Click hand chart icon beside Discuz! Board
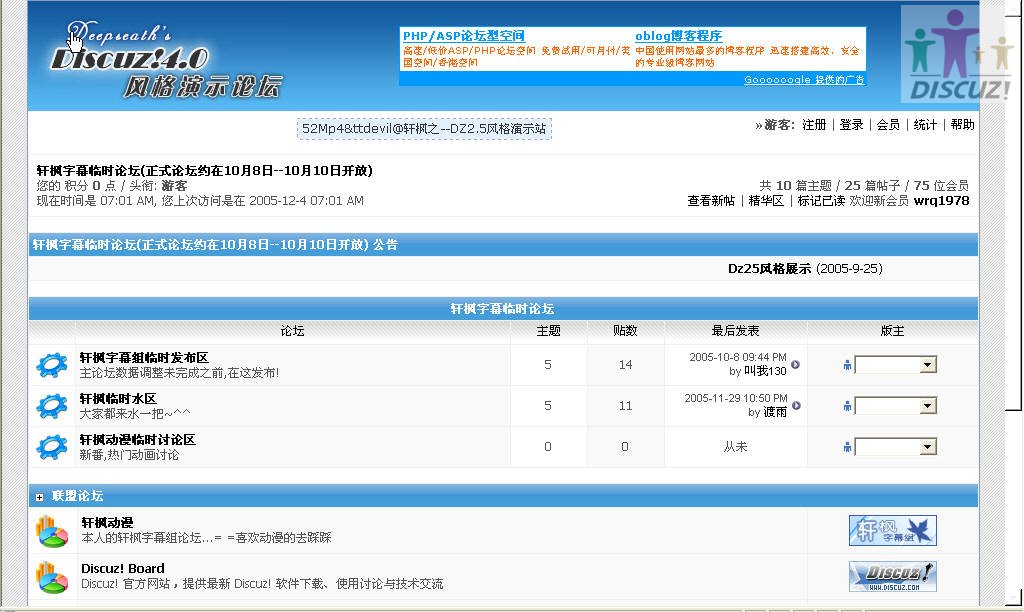This screenshot has height=612, width=1024. (x=52, y=577)
